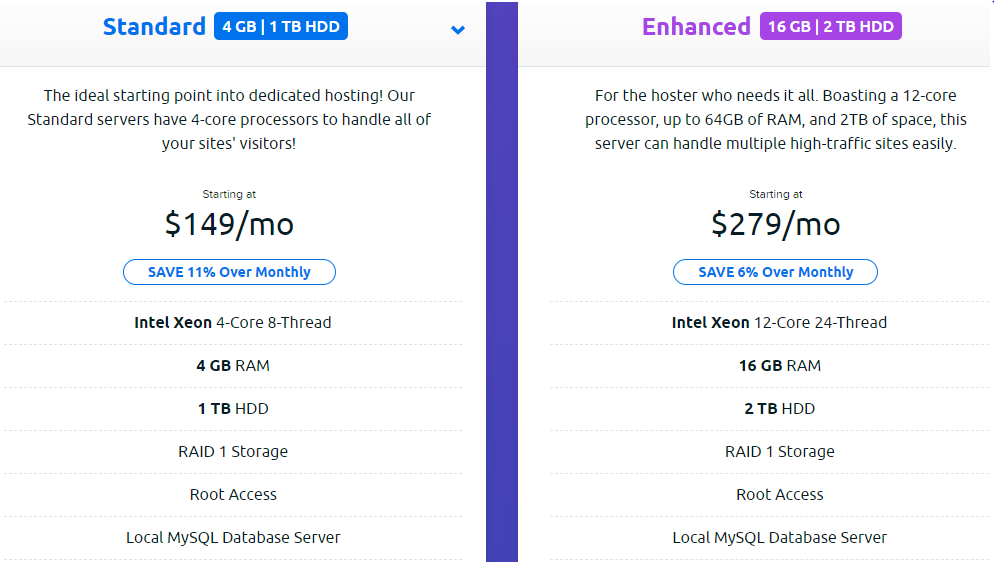This screenshot has width=994, height=562.
Task: Click the purple 16 GB | 2 TB HDD badge
Action: 831,27
